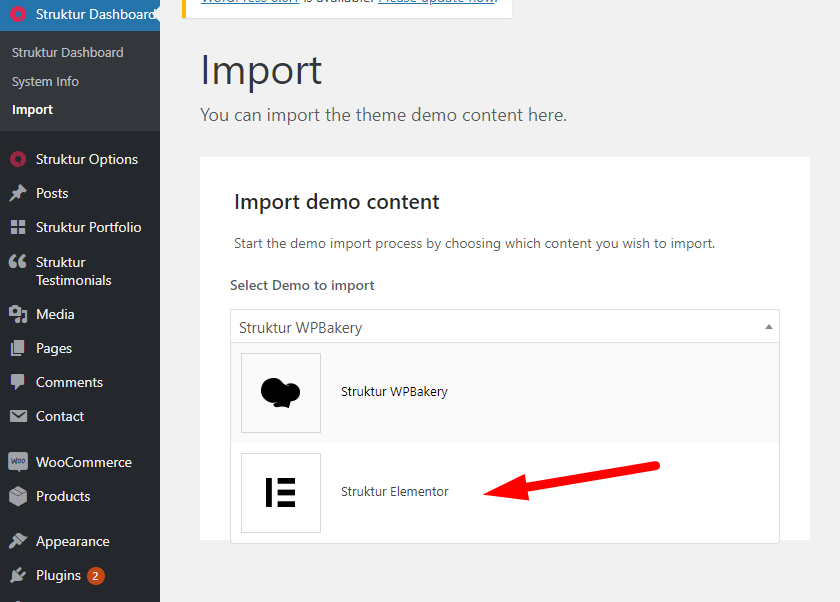840x602 pixels.
Task: Open the Comments menu
Action: [x=80, y=382]
